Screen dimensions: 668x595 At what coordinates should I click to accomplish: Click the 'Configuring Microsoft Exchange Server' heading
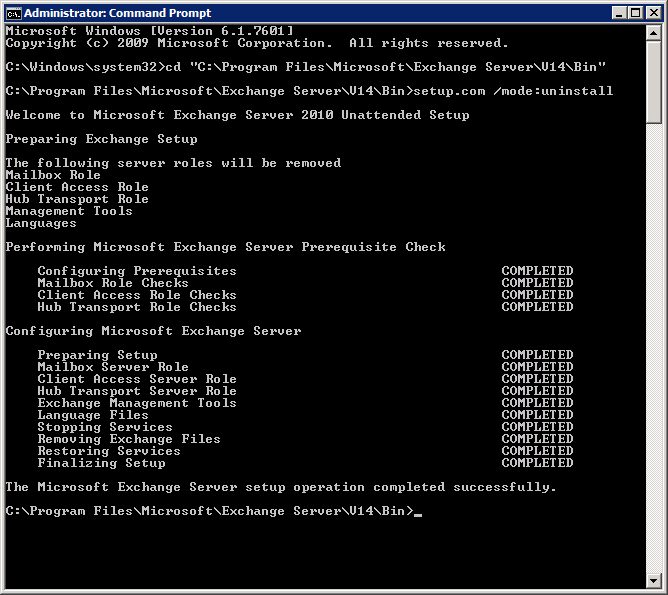(153, 331)
